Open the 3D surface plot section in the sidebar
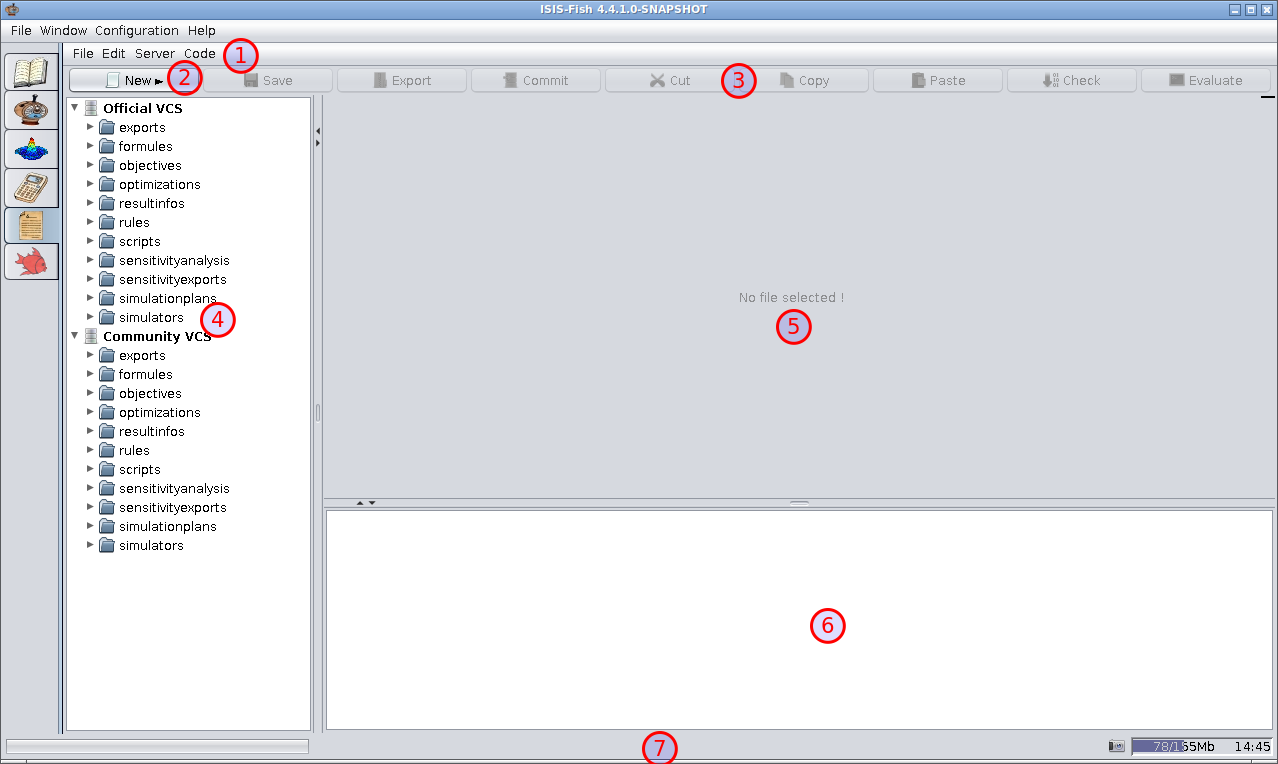 click(31, 149)
